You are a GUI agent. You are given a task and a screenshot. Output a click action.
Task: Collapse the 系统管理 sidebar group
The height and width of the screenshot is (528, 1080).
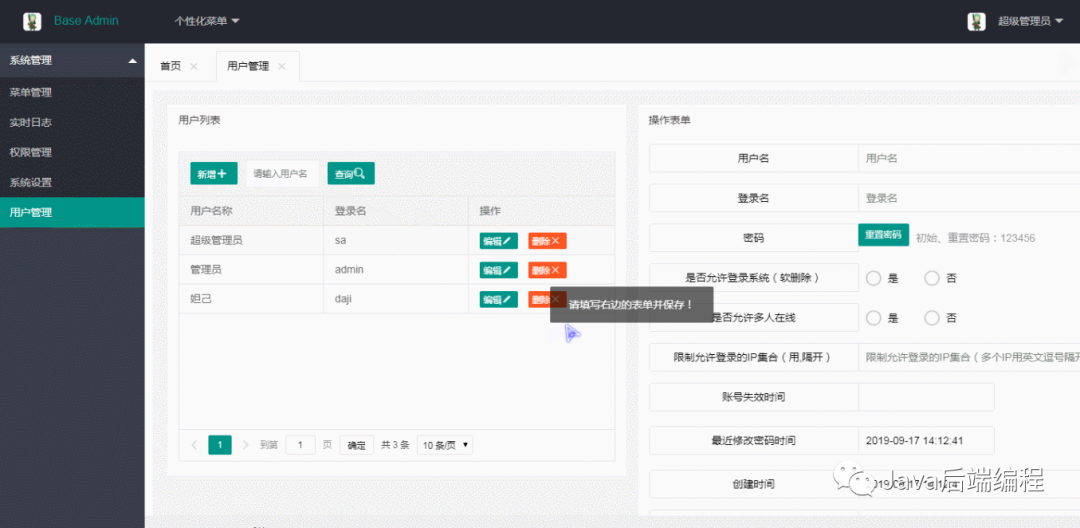(72, 61)
